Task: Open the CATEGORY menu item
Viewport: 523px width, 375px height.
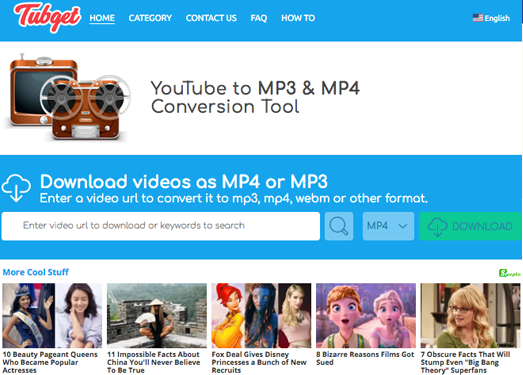Action: click(x=150, y=18)
